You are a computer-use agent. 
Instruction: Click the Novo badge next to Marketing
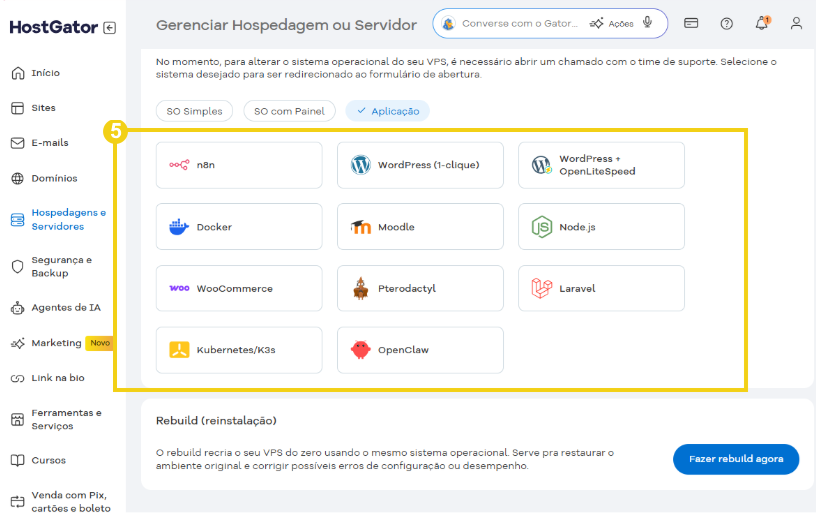click(99, 343)
